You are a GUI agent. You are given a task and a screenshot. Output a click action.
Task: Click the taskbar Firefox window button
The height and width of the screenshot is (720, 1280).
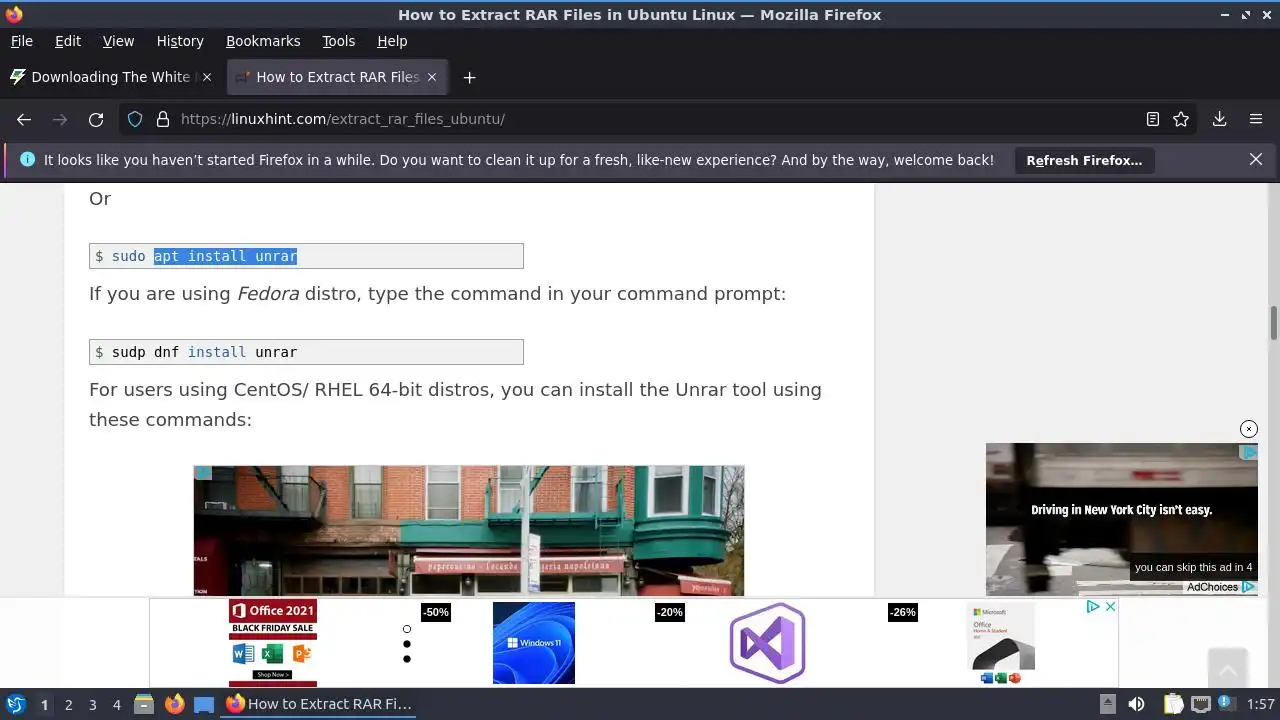click(x=320, y=704)
